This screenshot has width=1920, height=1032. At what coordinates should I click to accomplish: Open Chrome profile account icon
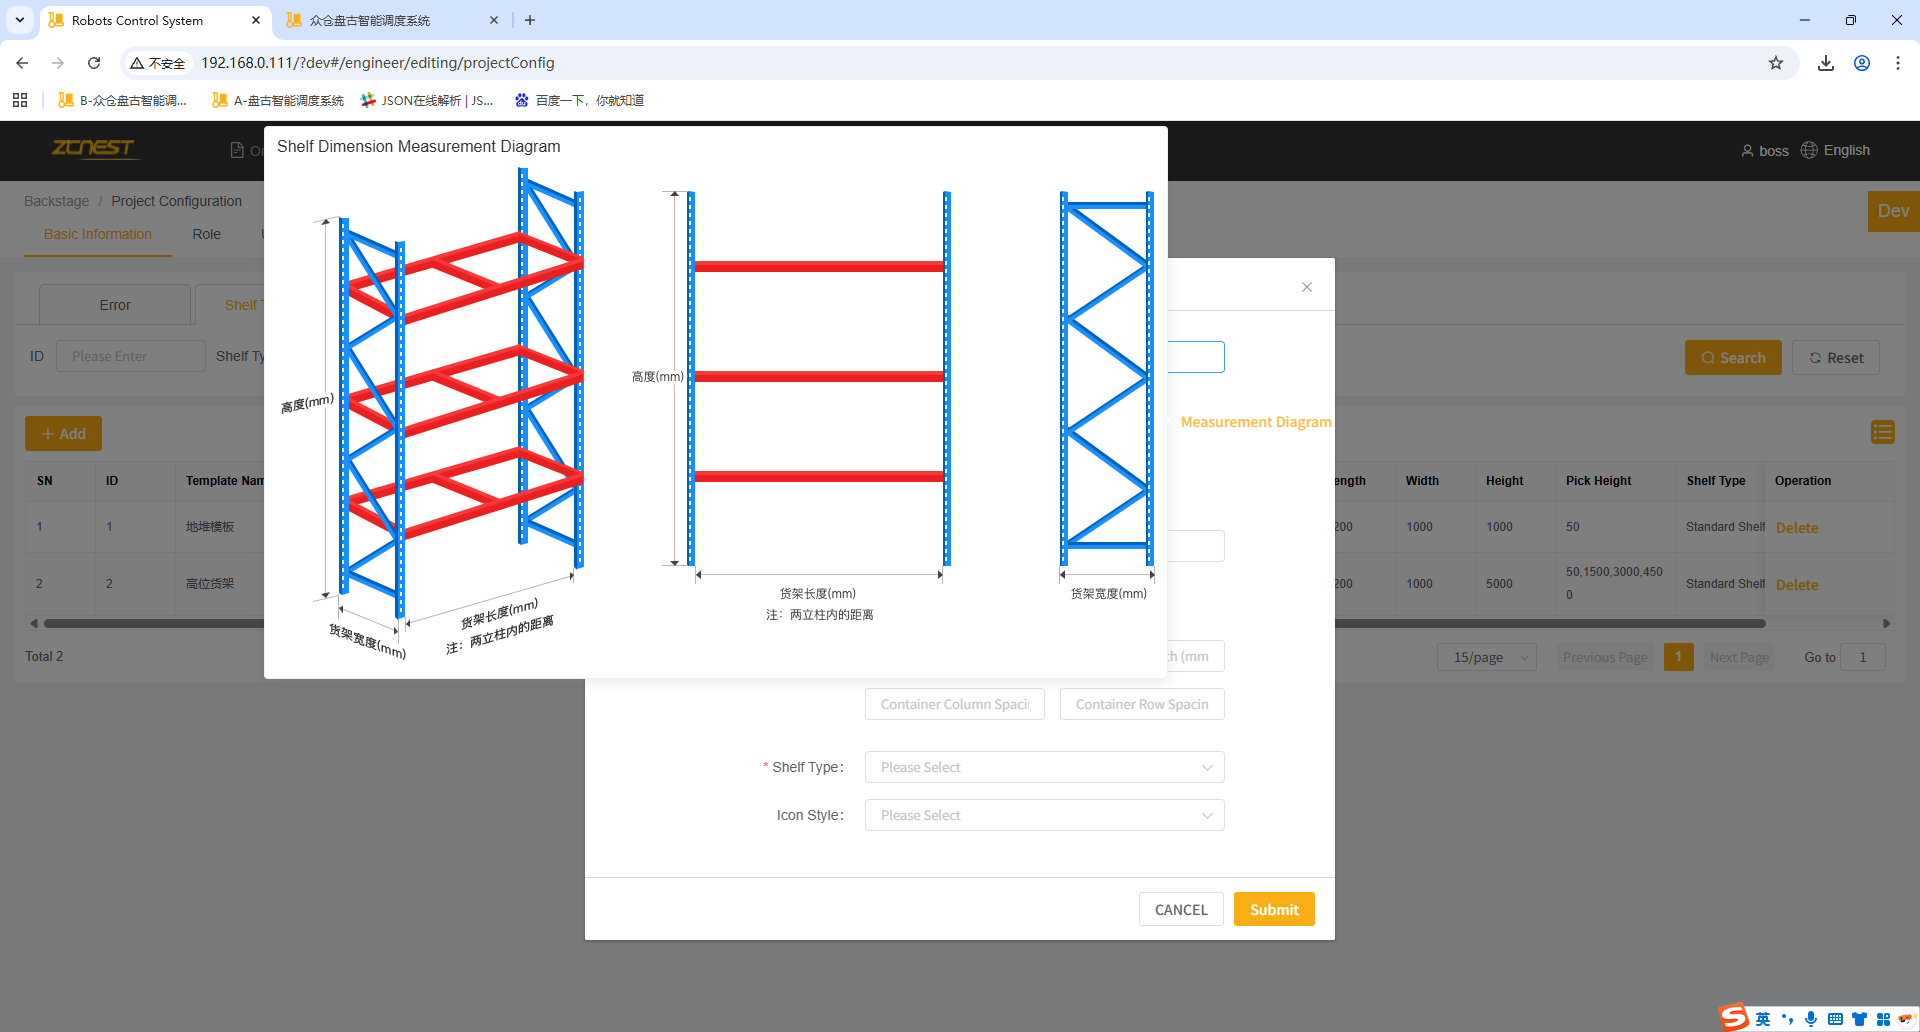click(1862, 63)
